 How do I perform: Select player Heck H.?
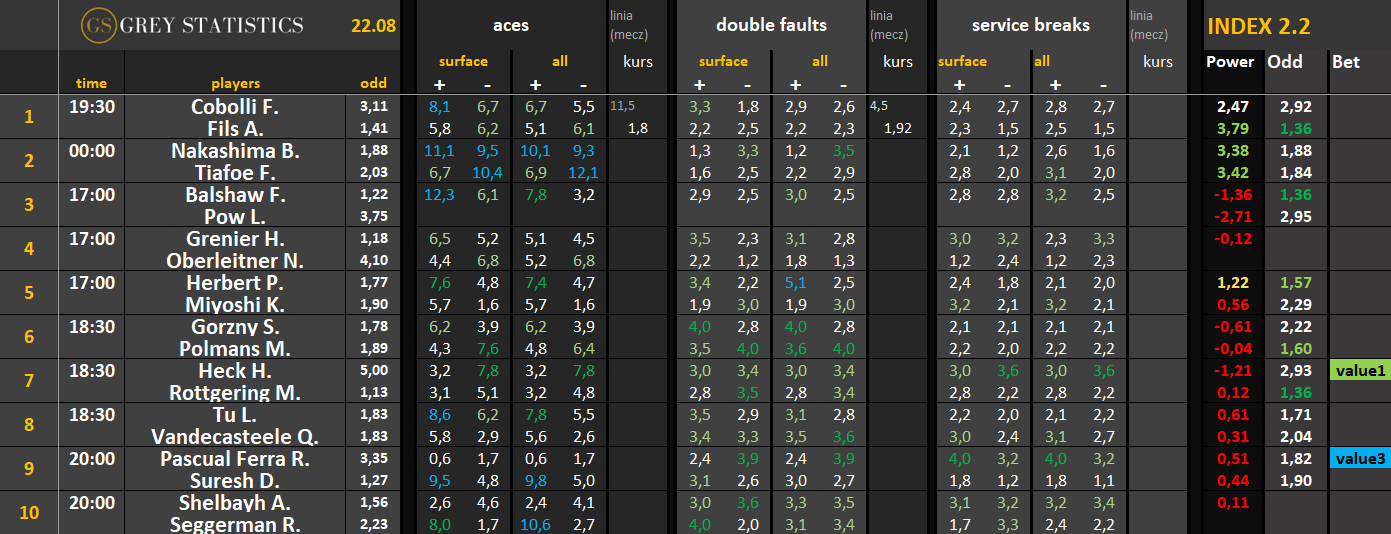point(235,370)
